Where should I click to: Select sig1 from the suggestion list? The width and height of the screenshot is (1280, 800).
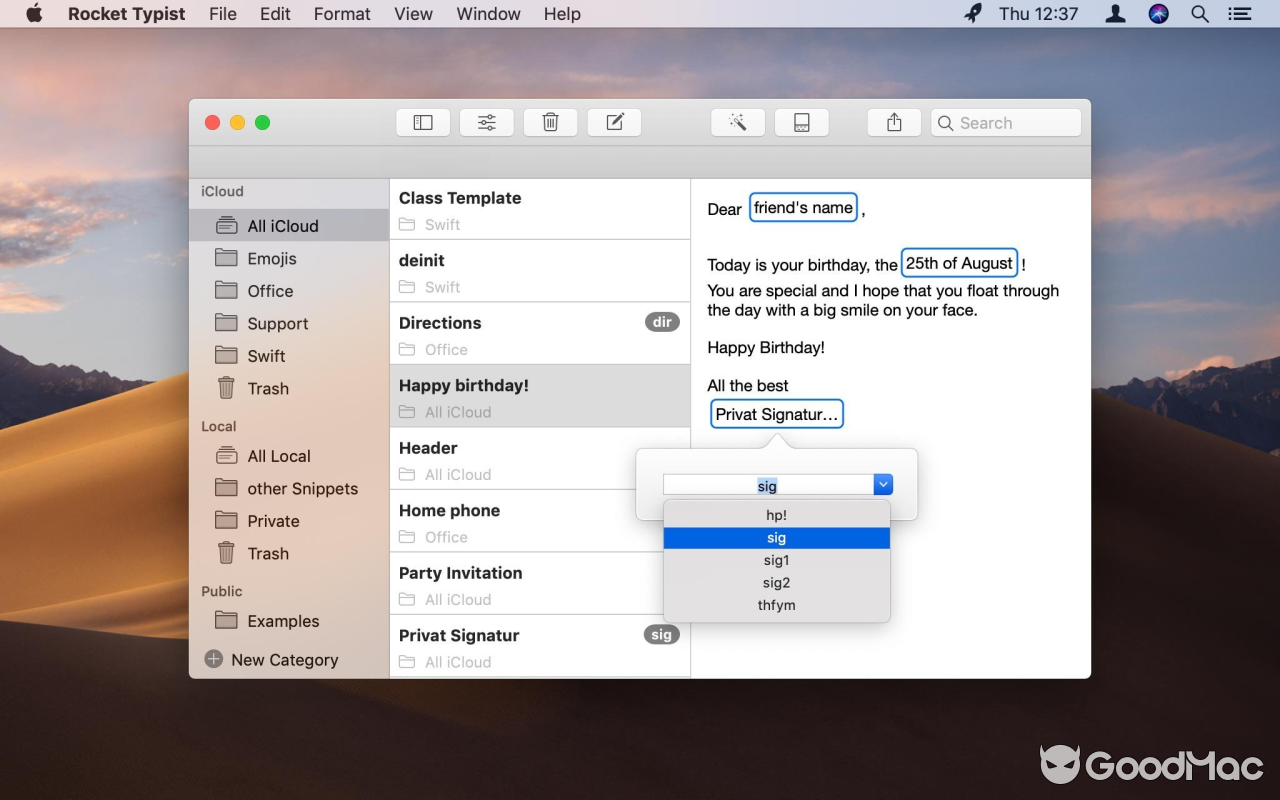[x=777, y=560]
